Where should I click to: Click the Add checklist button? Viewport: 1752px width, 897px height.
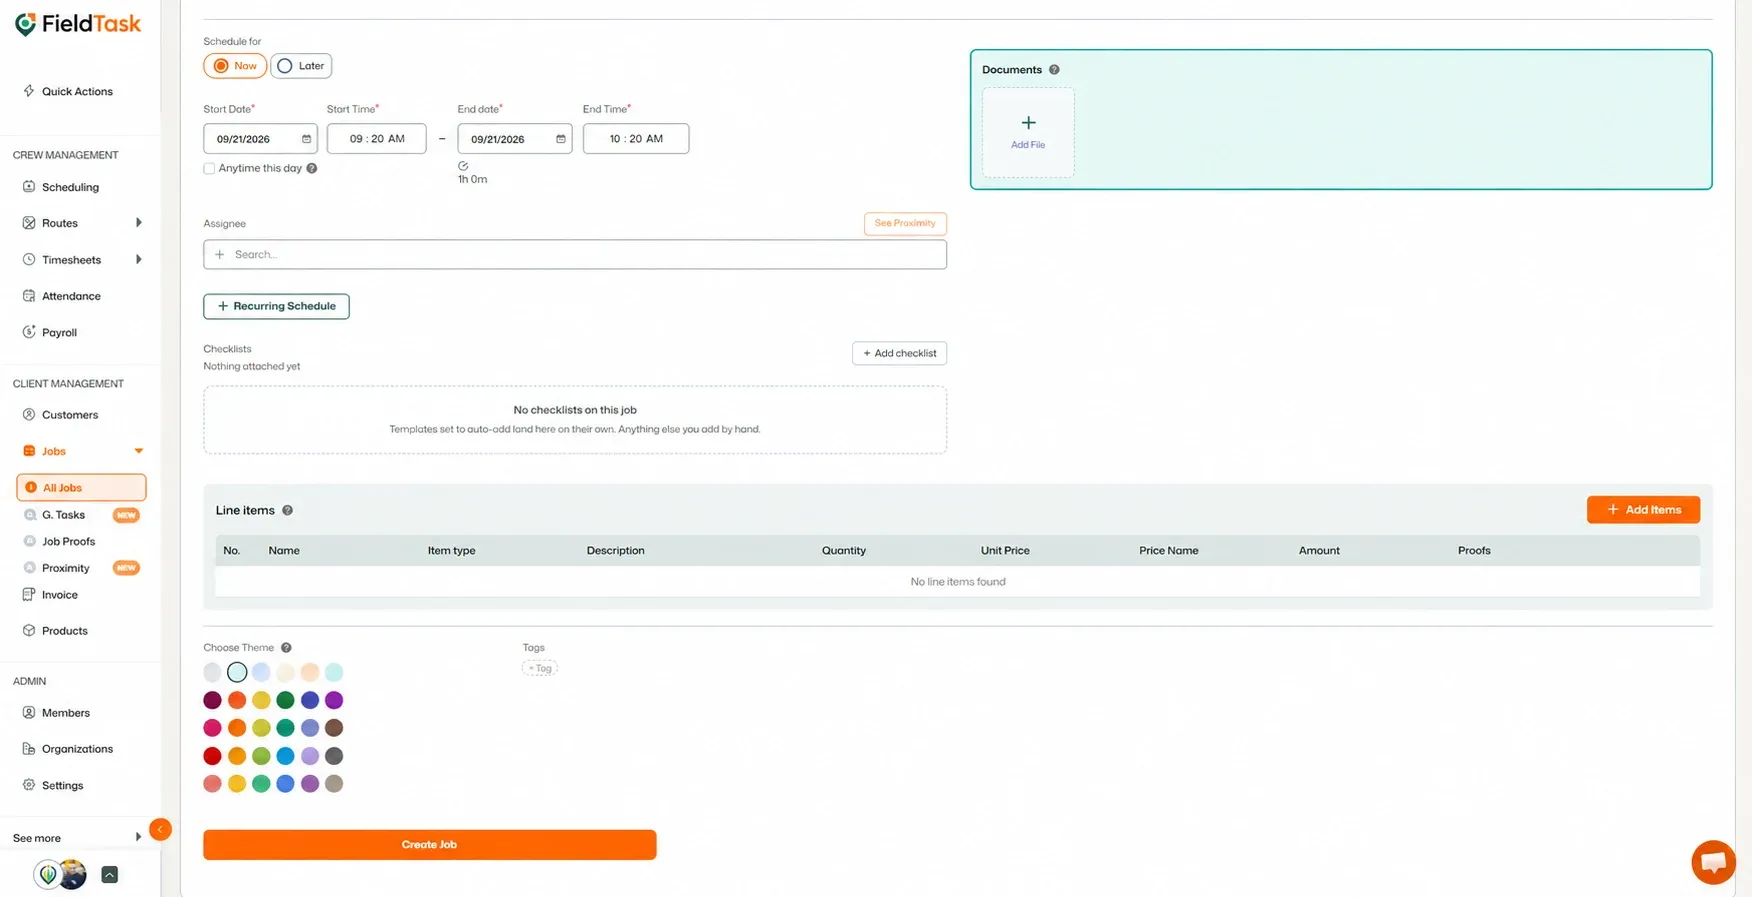(x=899, y=353)
